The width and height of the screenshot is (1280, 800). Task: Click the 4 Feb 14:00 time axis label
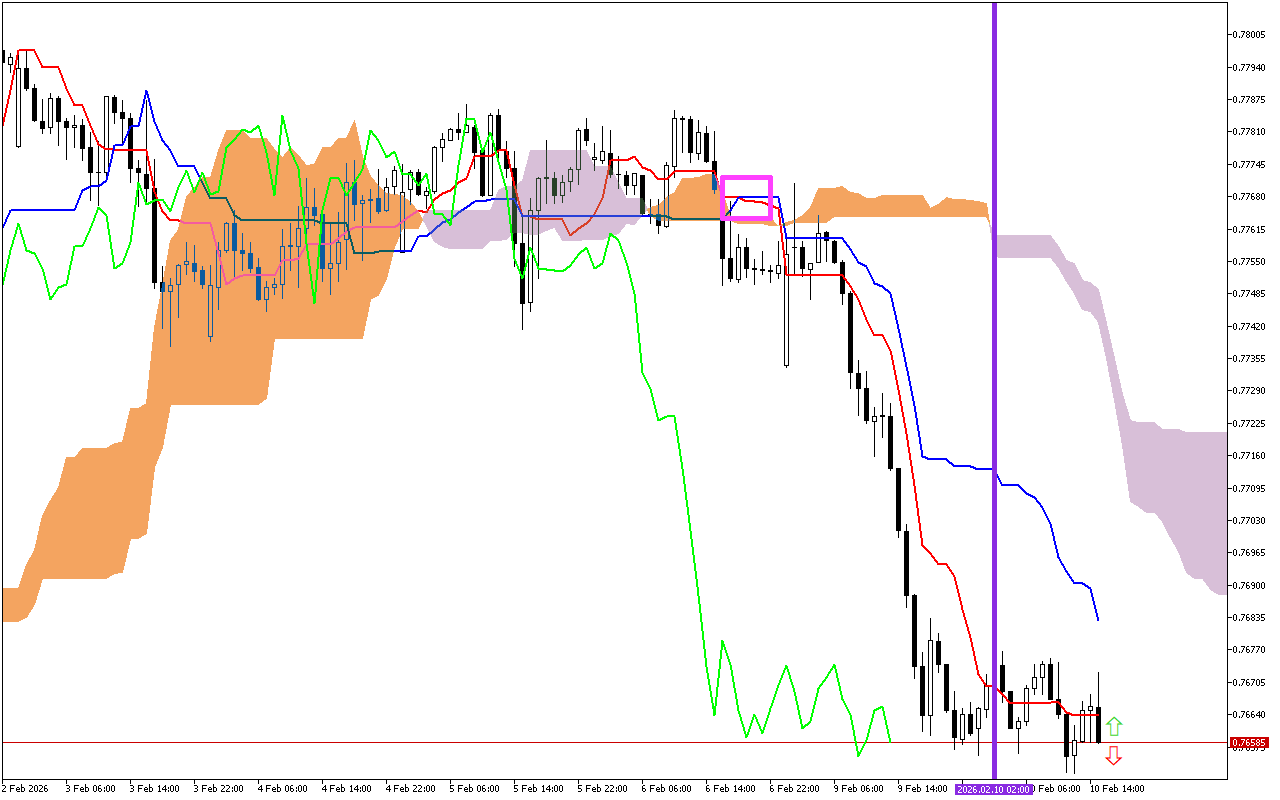[x=345, y=789]
